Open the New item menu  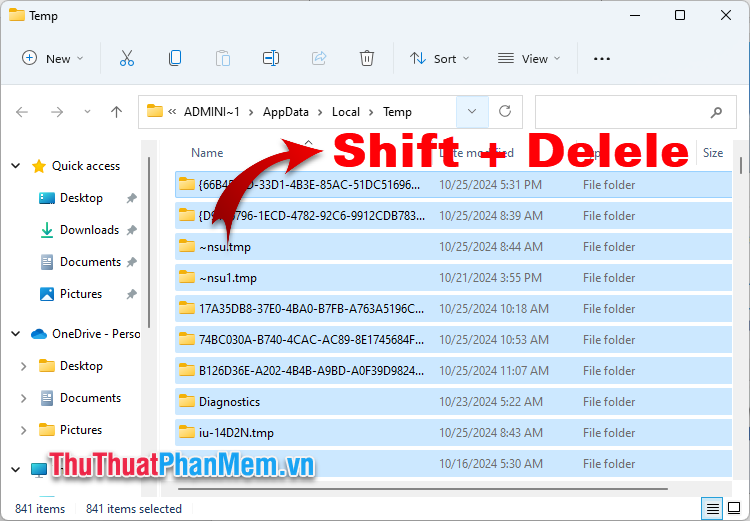53,58
